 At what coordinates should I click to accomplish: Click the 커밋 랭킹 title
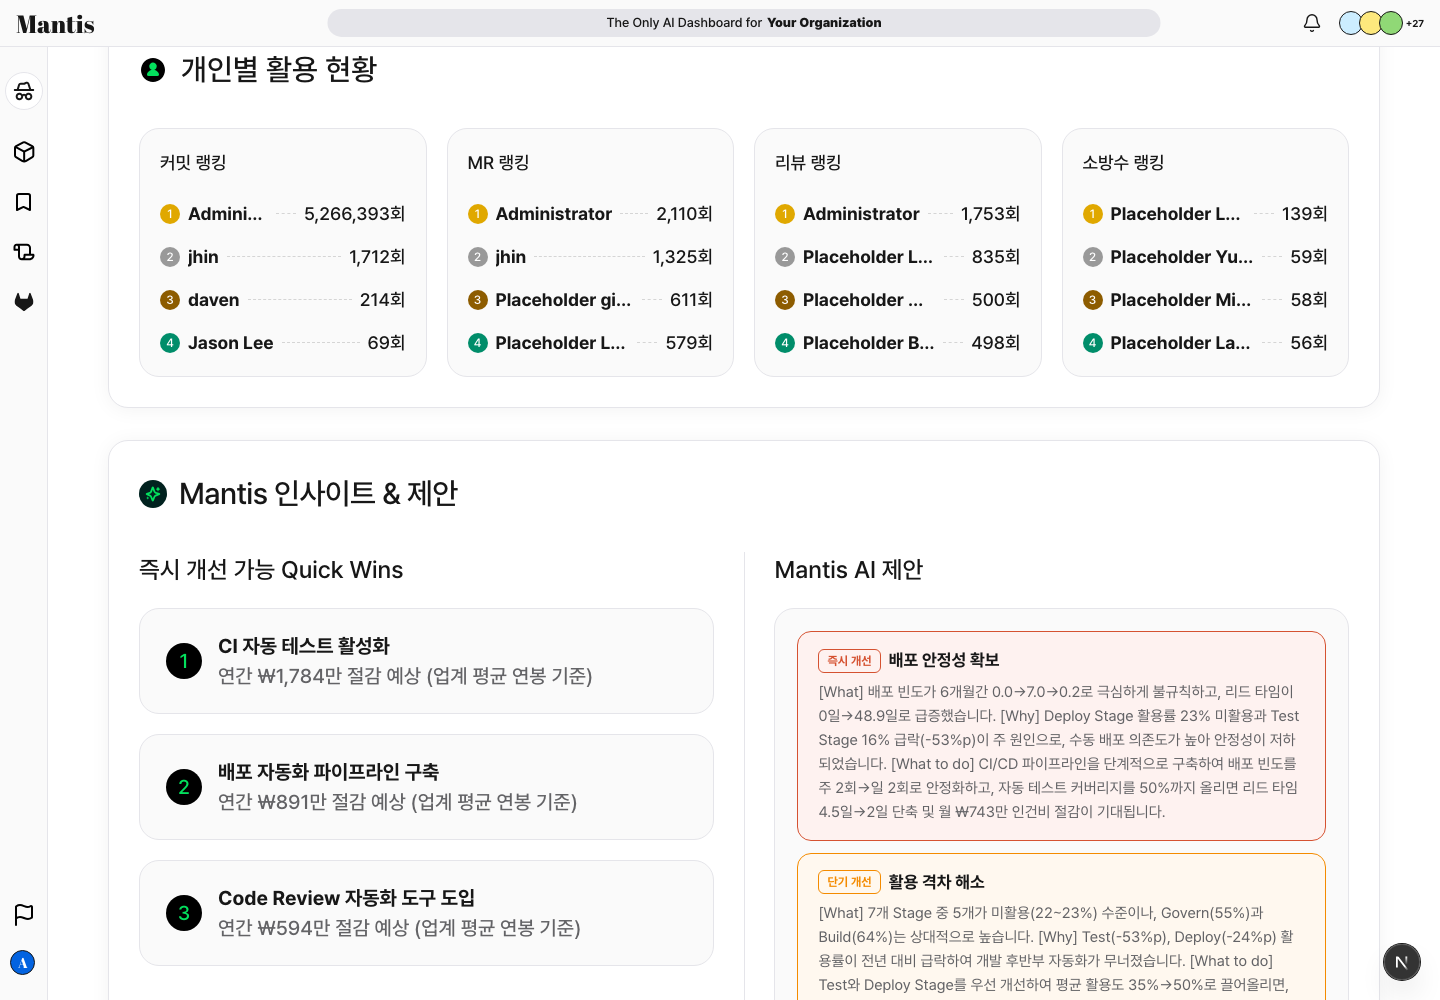193,163
